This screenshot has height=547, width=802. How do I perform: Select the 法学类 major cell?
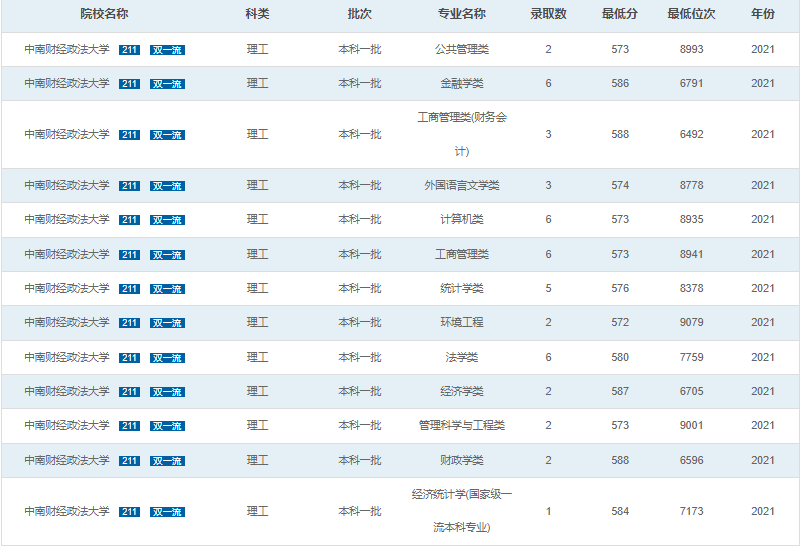[462, 357]
